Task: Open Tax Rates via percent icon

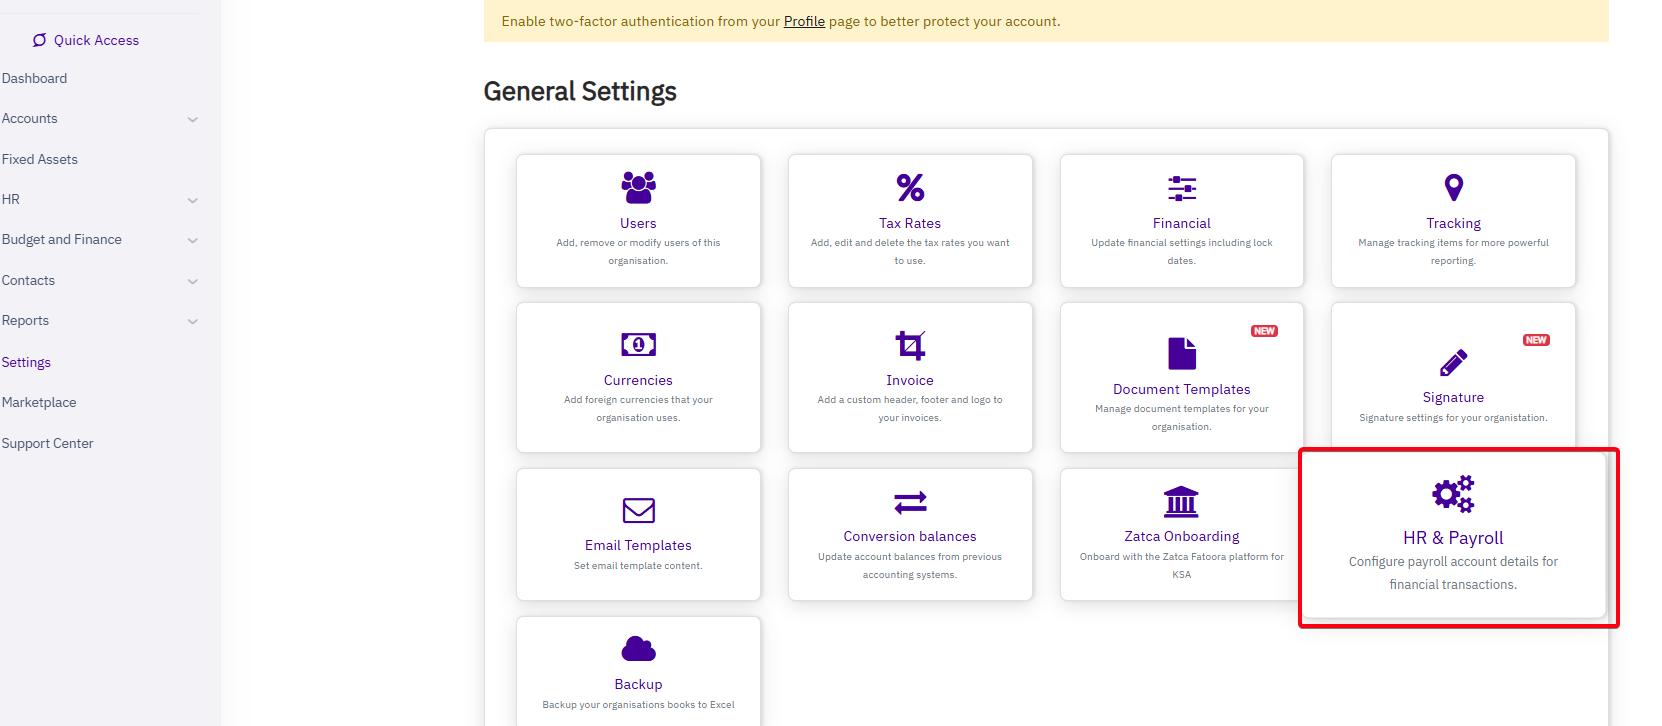Action: pyautogui.click(x=910, y=187)
